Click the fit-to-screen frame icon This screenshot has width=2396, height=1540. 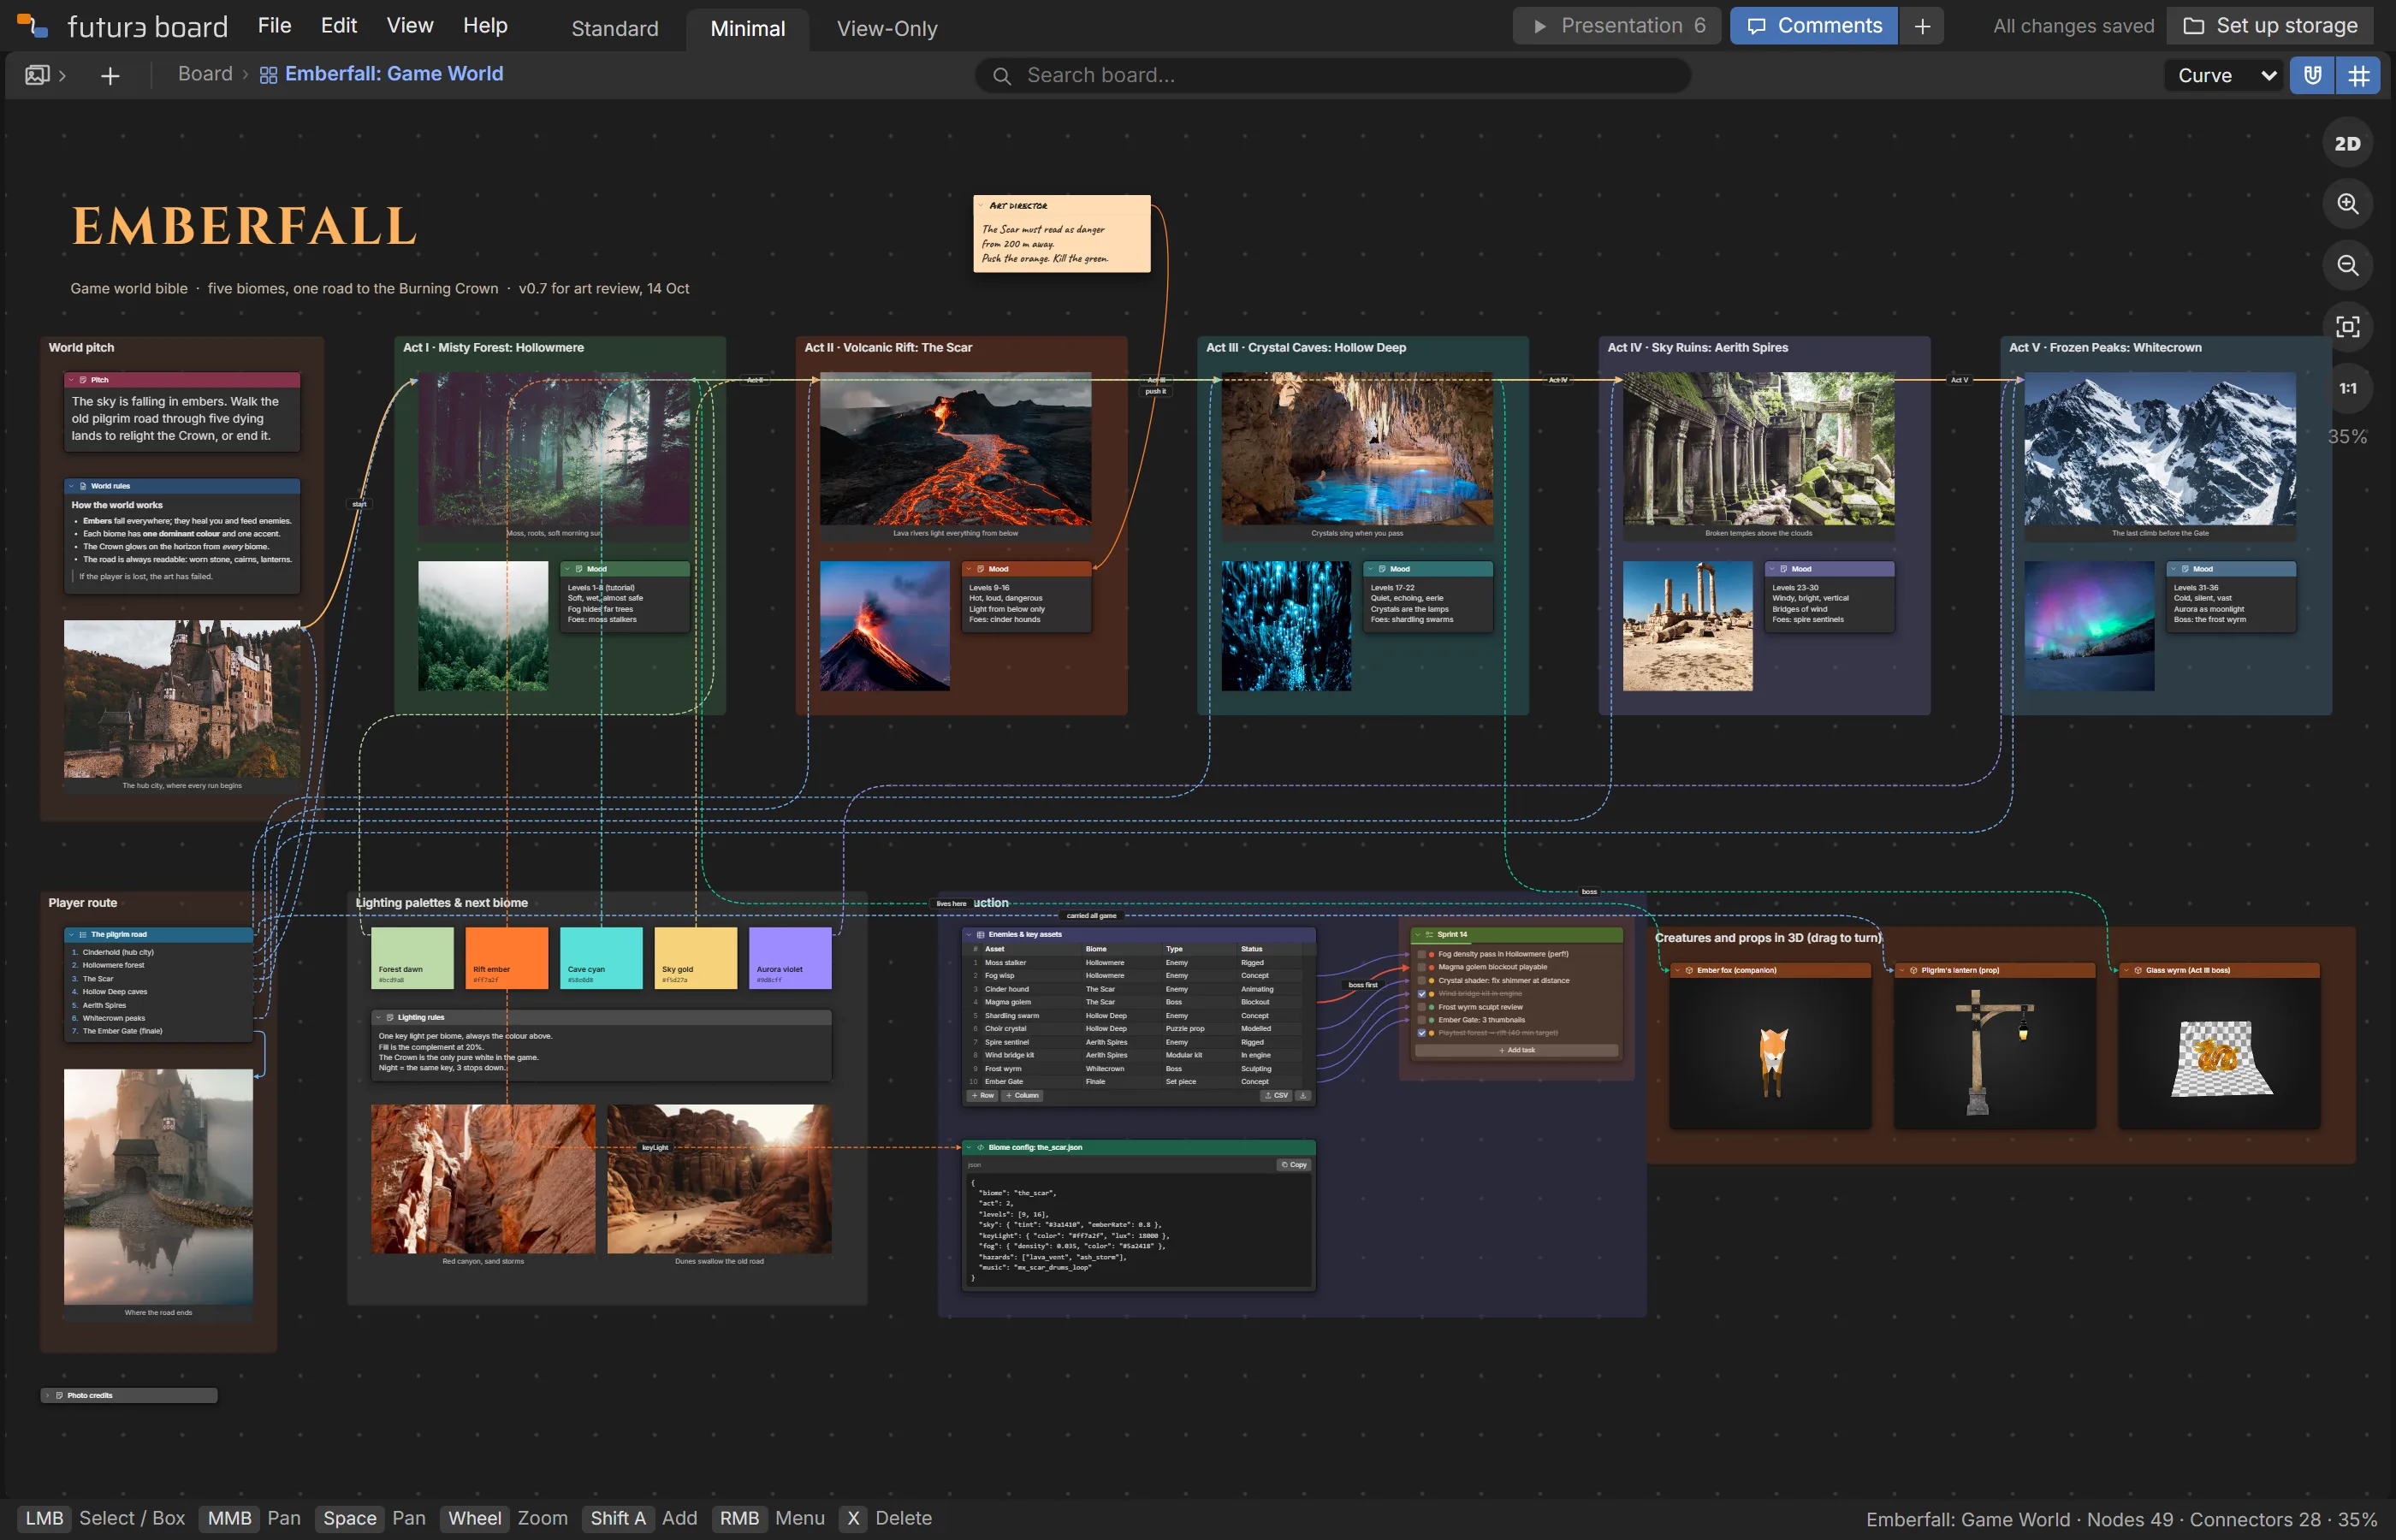point(2347,326)
